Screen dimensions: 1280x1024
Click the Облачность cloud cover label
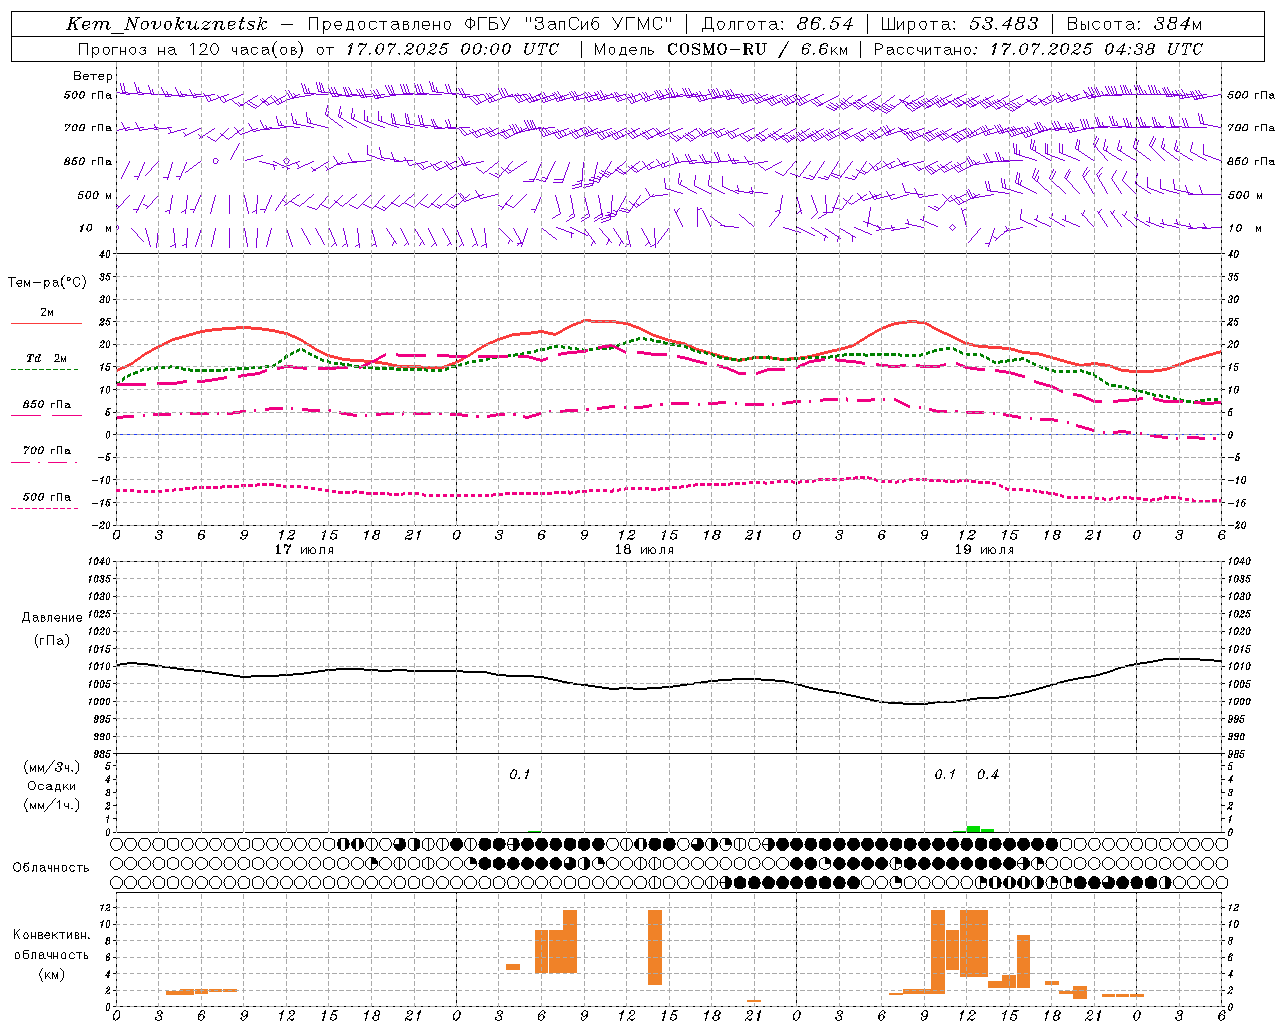coord(50,867)
